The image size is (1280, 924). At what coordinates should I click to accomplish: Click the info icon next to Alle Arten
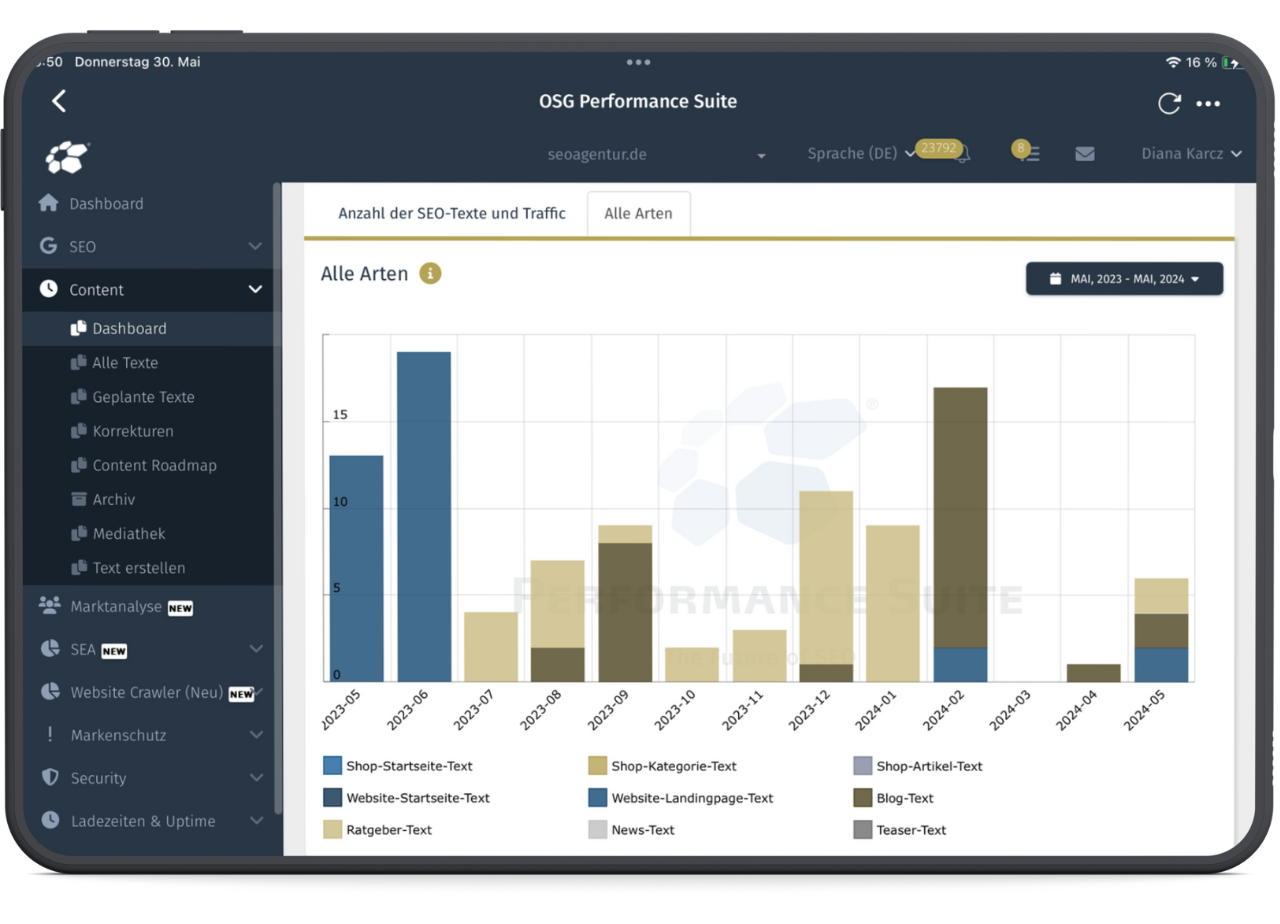pos(430,274)
